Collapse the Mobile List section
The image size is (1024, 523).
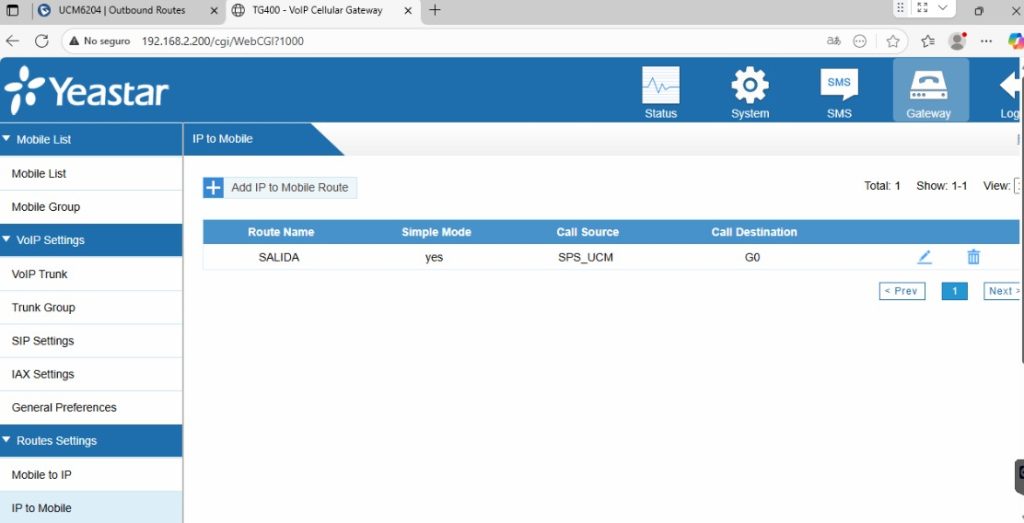tap(8, 139)
